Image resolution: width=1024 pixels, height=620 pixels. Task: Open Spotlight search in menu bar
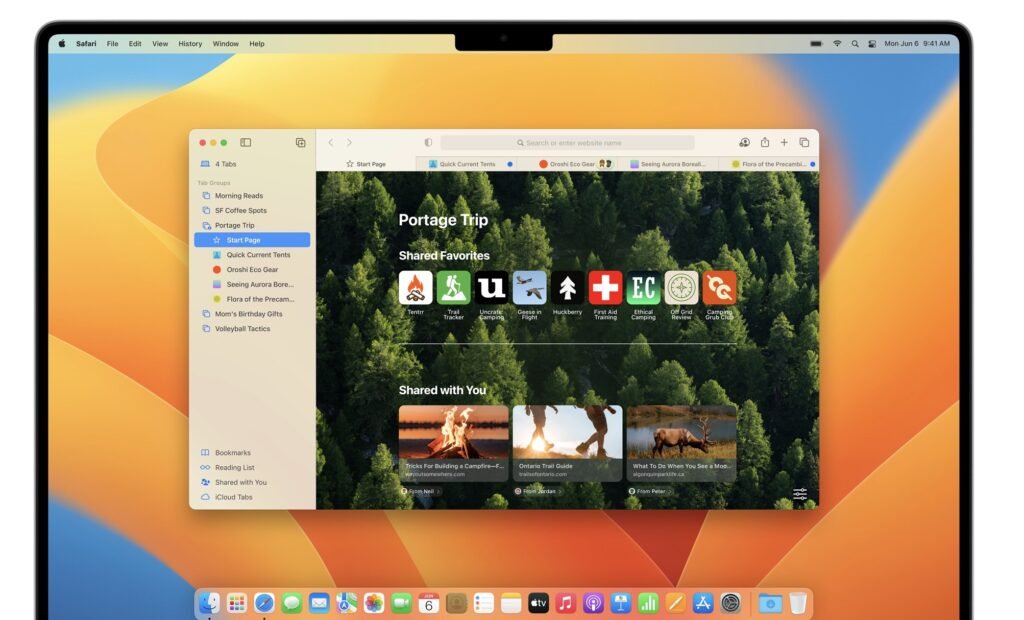(x=855, y=44)
